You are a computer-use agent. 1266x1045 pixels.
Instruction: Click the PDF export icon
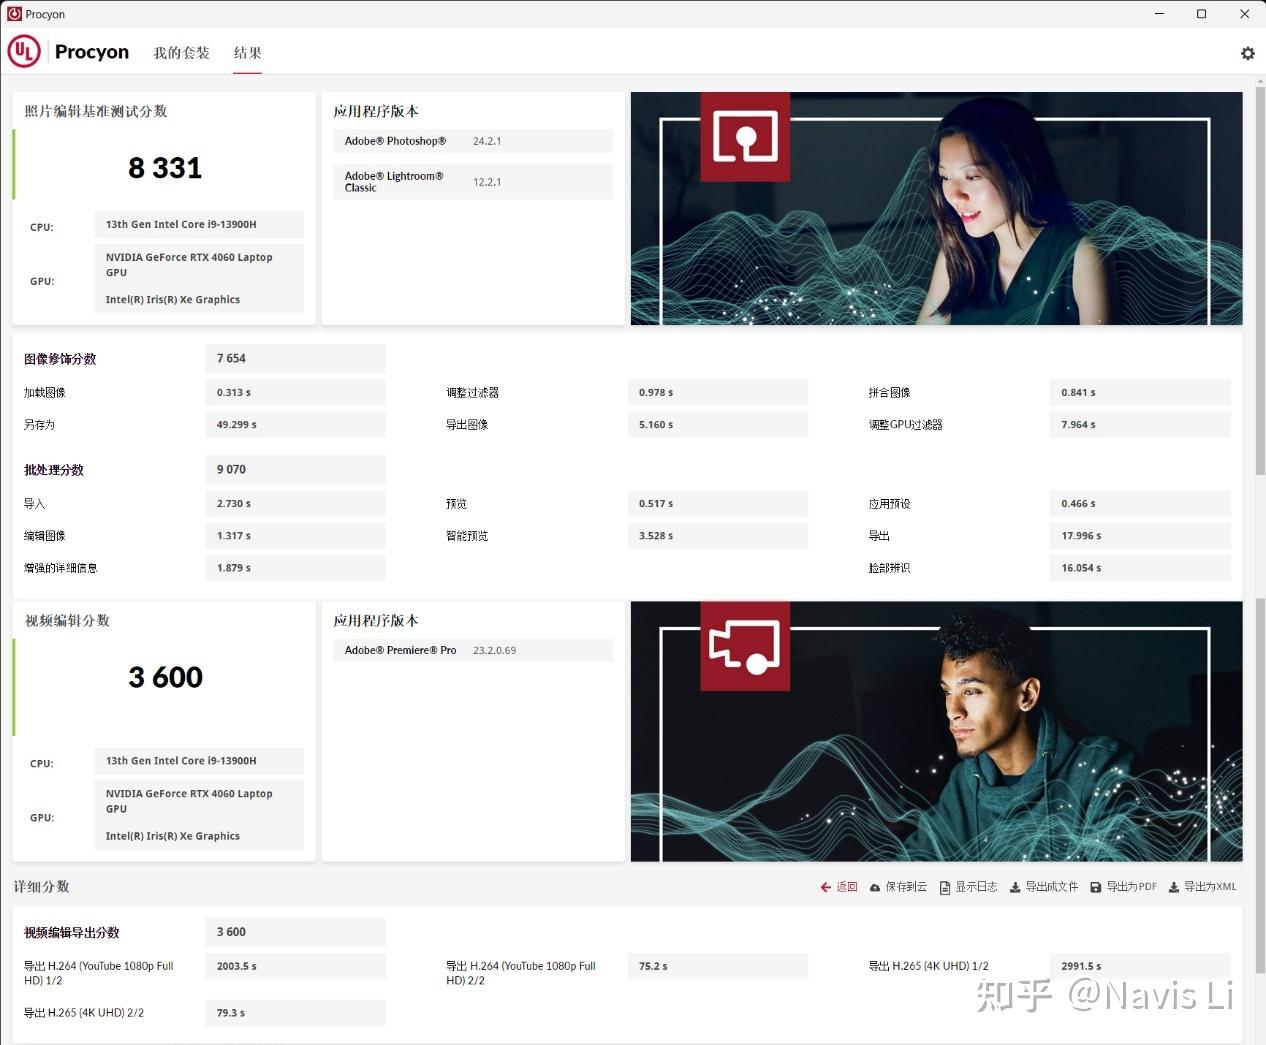[1096, 887]
